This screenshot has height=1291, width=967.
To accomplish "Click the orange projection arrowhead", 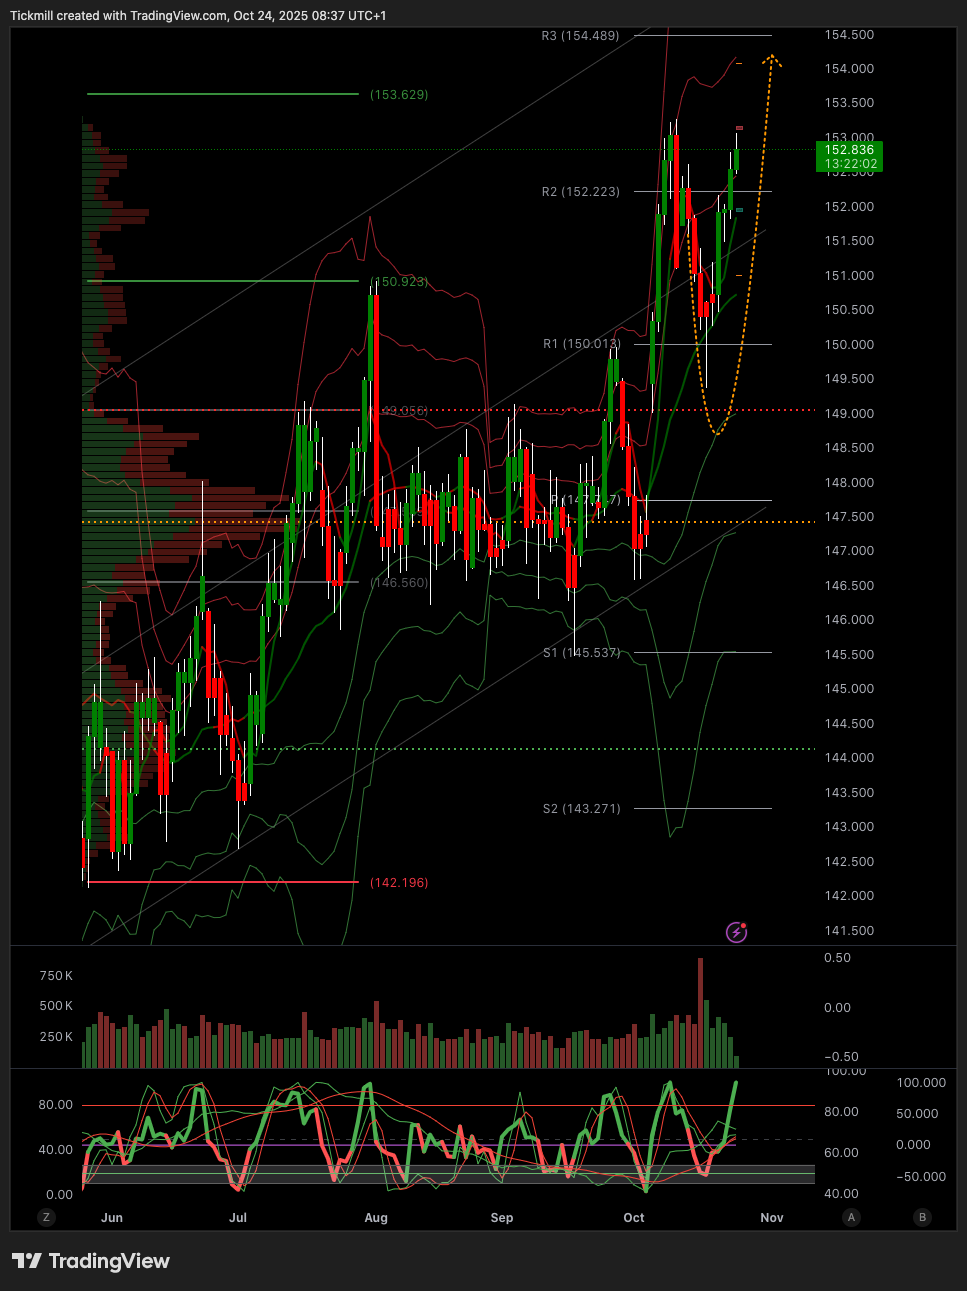I will [x=771, y=61].
